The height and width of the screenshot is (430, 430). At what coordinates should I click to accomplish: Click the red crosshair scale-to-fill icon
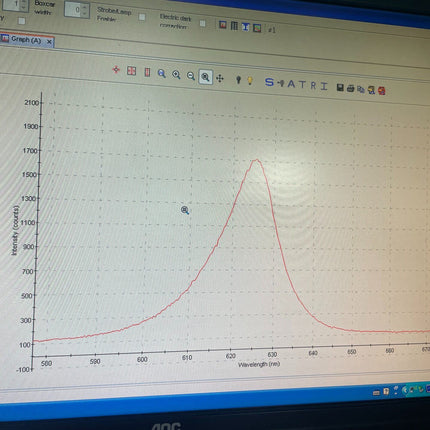tap(116, 69)
